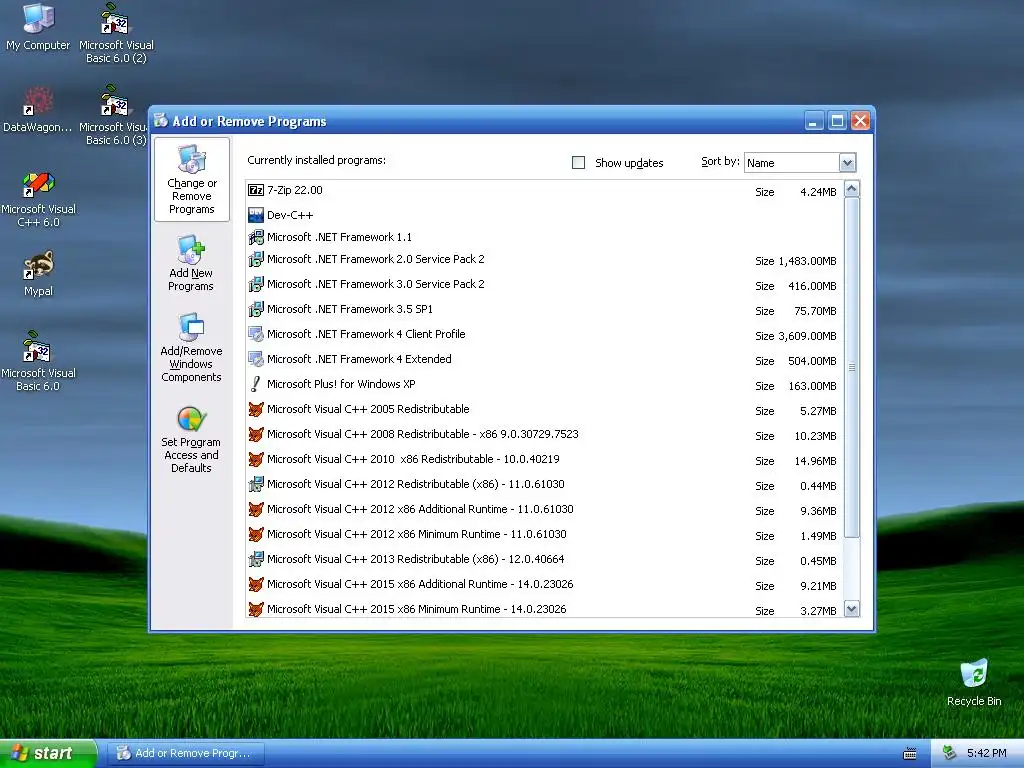Open Set Program Access and Defaults
Viewport: 1024px width, 768px height.
coord(191,439)
